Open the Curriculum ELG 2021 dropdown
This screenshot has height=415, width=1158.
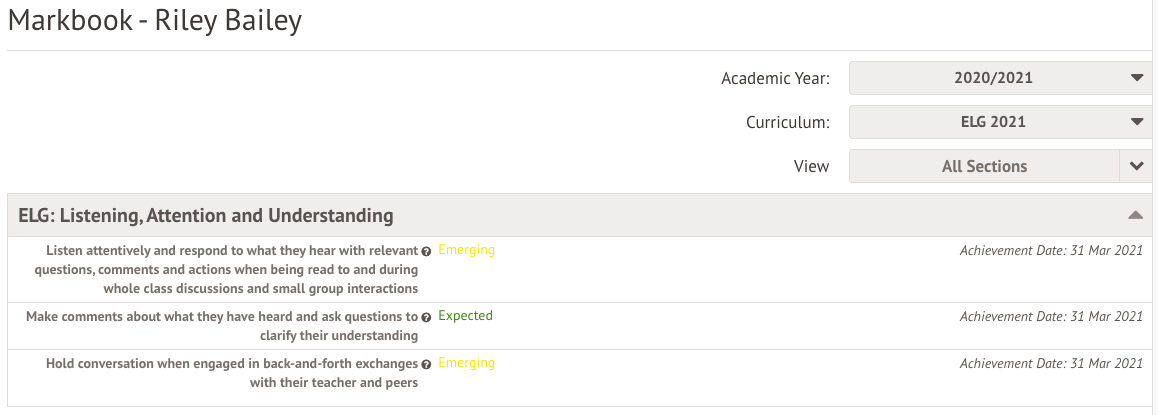click(1000, 122)
